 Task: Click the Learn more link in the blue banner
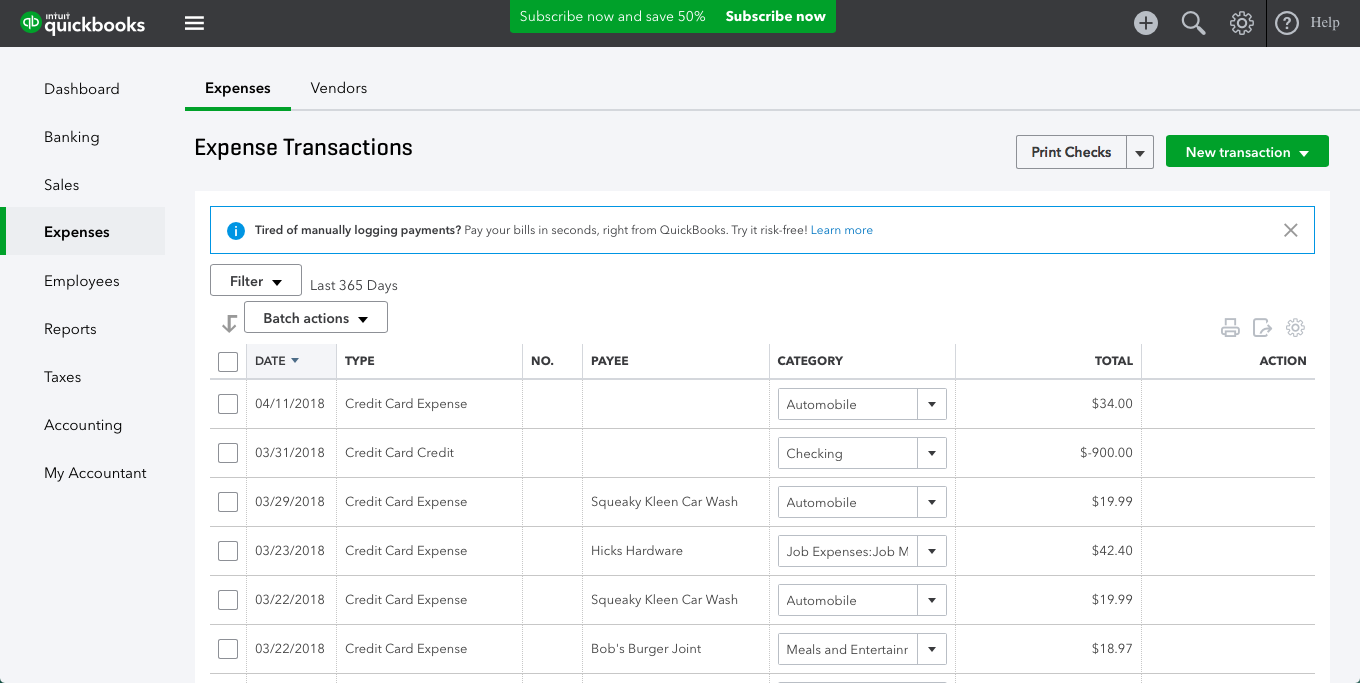(841, 229)
